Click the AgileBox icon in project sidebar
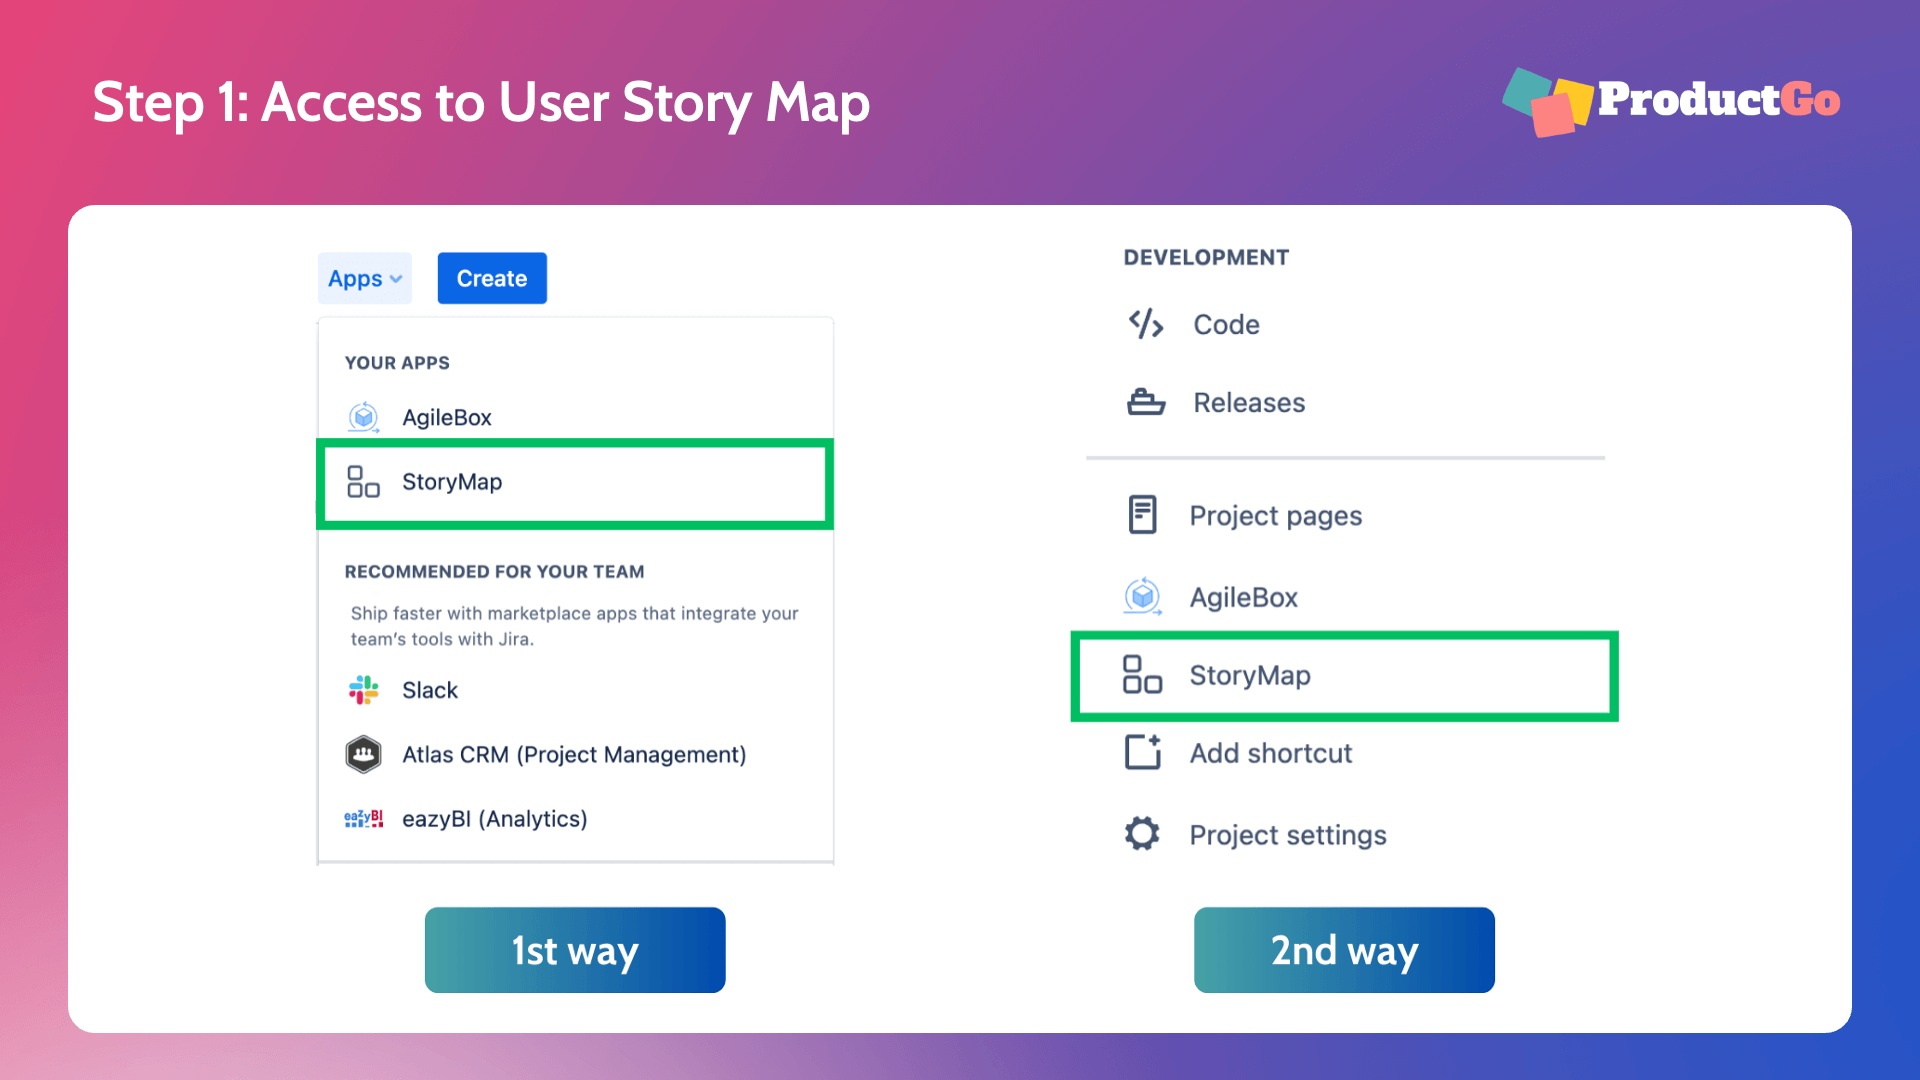Viewport: 1920px width, 1080px height. (x=1142, y=597)
